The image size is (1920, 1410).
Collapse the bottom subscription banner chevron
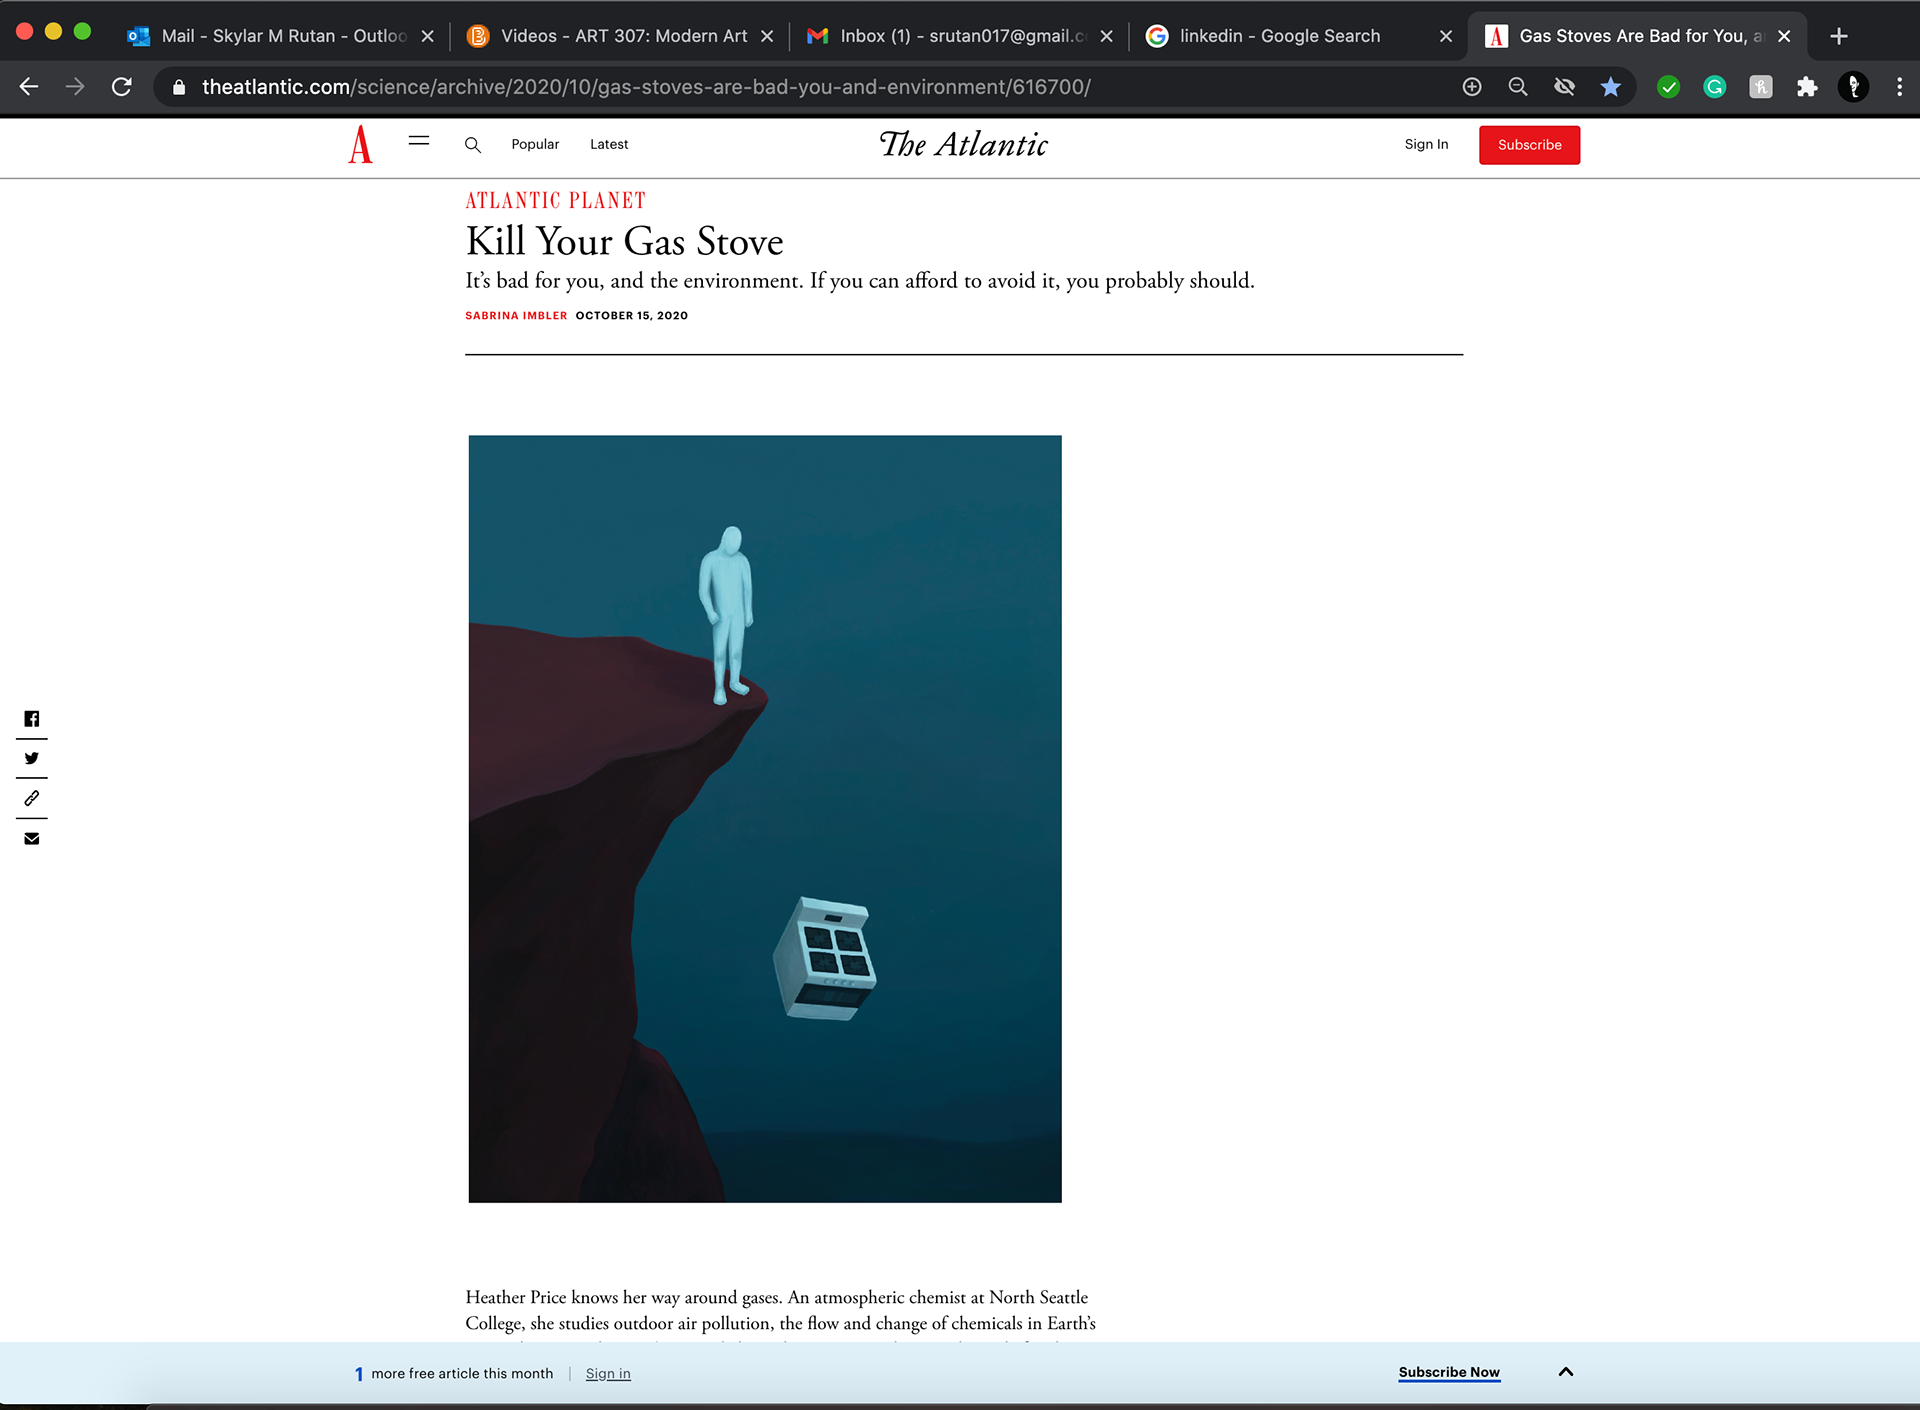(1566, 1372)
